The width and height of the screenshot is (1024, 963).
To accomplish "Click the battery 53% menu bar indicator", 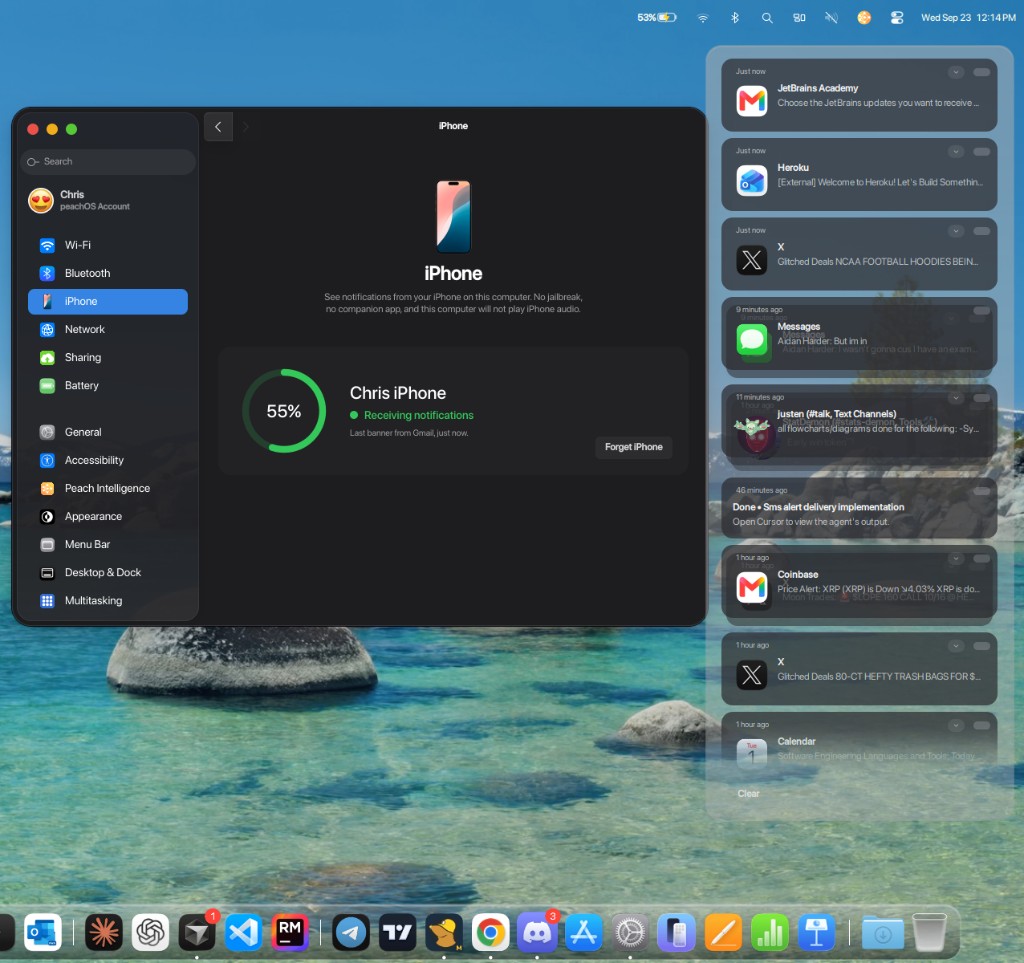I will (x=657, y=18).
